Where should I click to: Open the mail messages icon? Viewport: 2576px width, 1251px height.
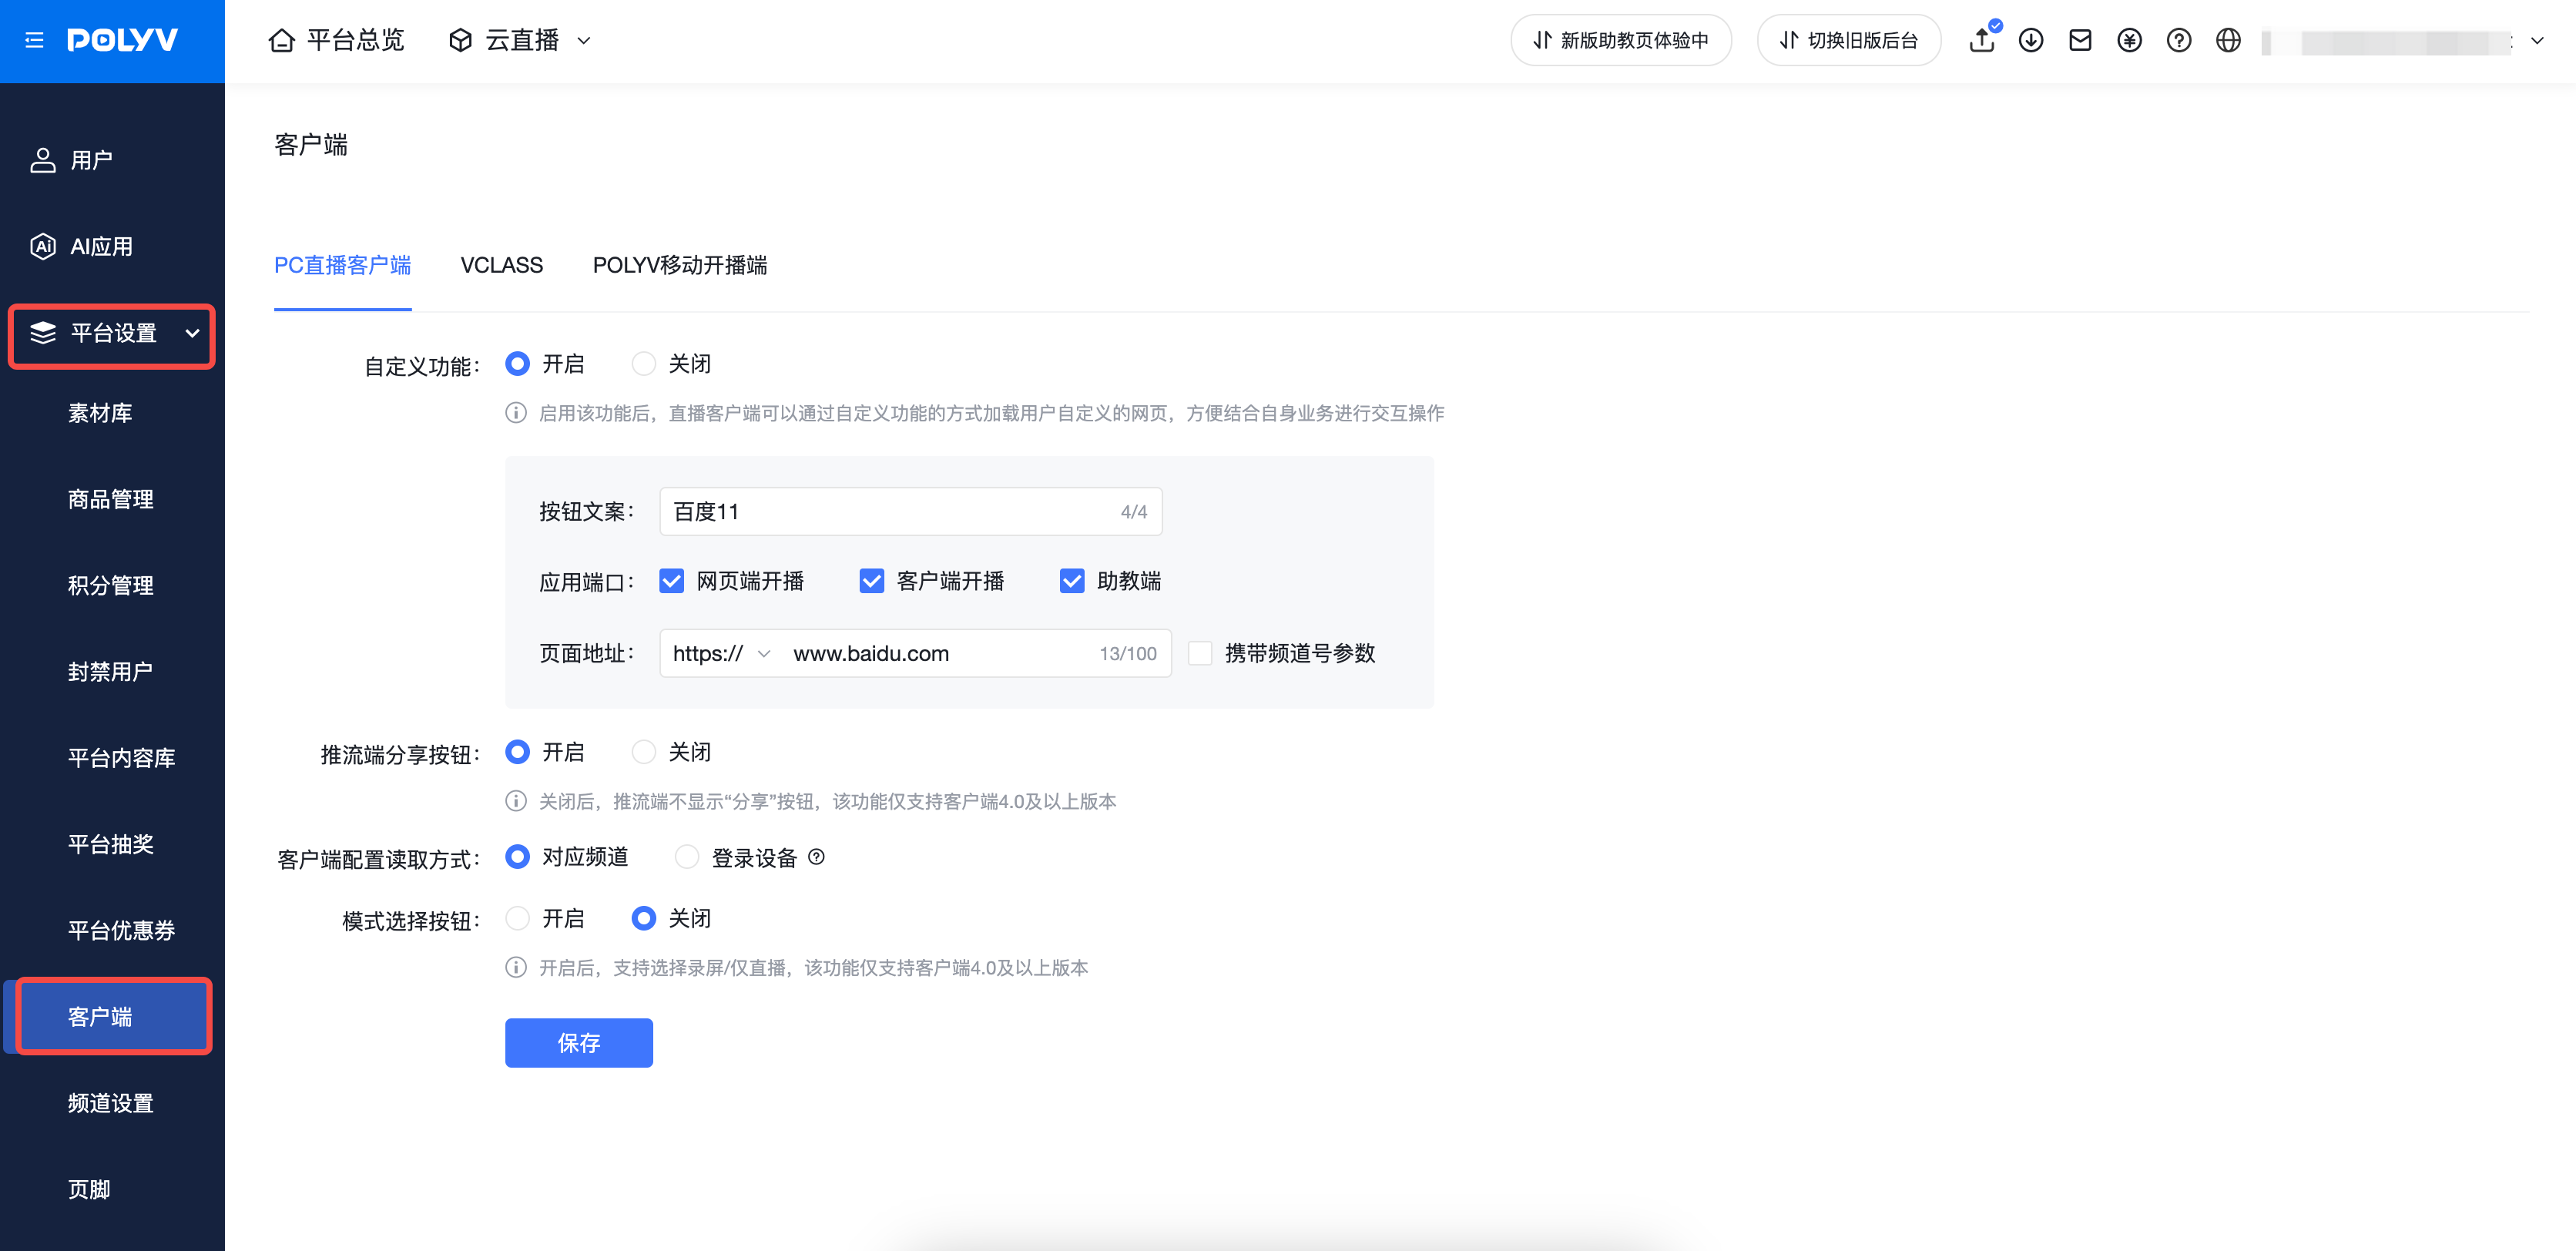[x=2080, y=40]
